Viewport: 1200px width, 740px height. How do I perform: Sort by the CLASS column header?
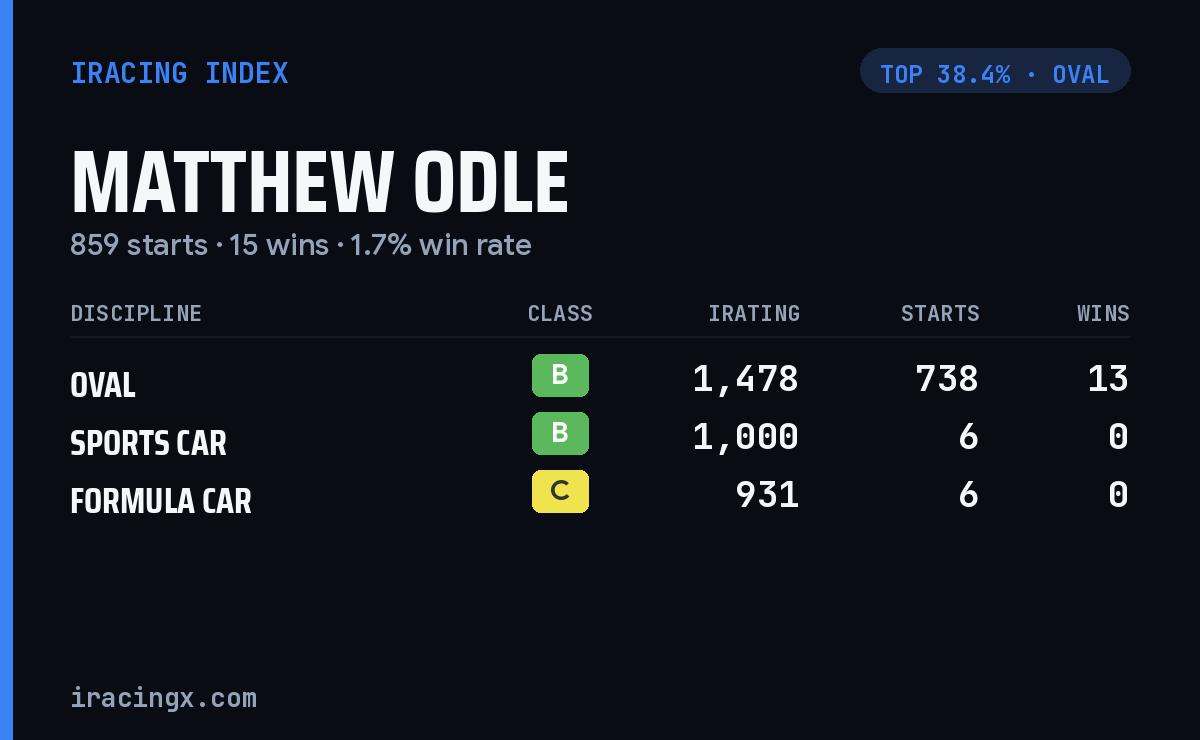[560, 314]
